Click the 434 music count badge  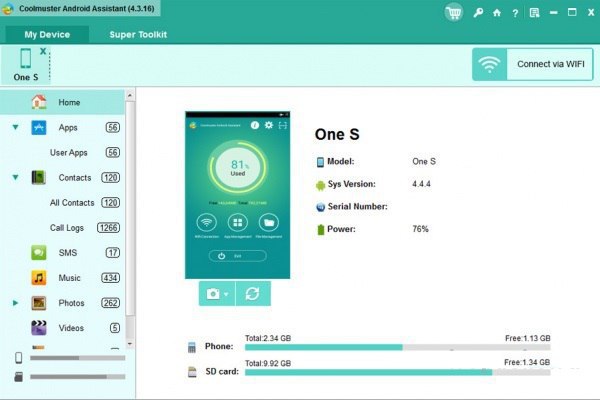point(110,278)
